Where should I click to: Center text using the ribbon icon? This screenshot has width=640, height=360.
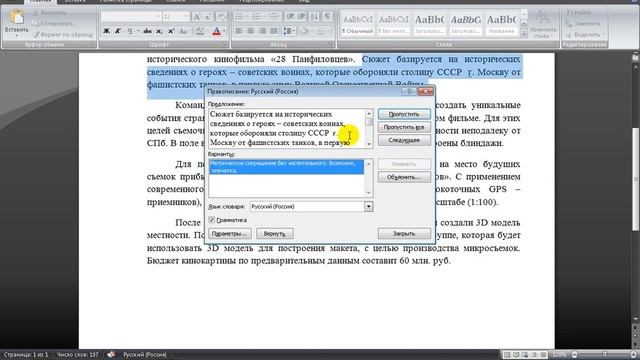coord(250,31)
